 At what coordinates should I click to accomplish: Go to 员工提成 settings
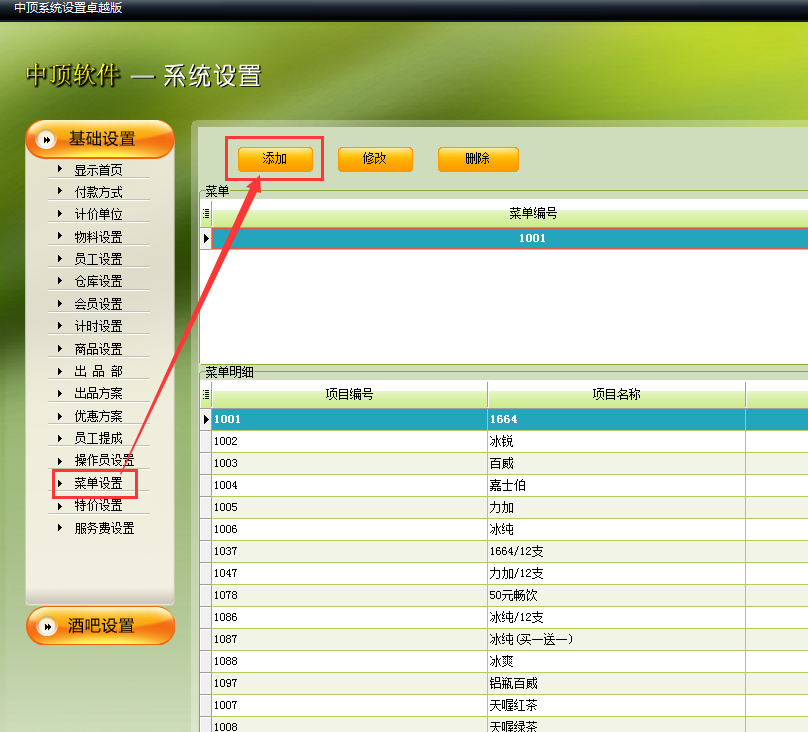[x=98, y=438]
